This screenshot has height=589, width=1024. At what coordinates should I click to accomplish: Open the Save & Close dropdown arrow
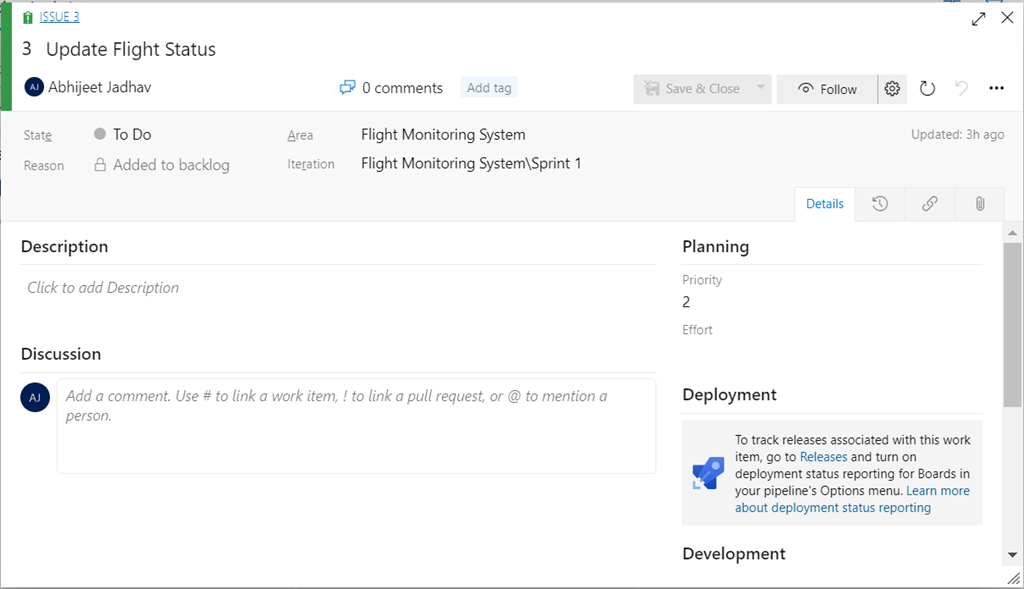click(x=761, y=88)
